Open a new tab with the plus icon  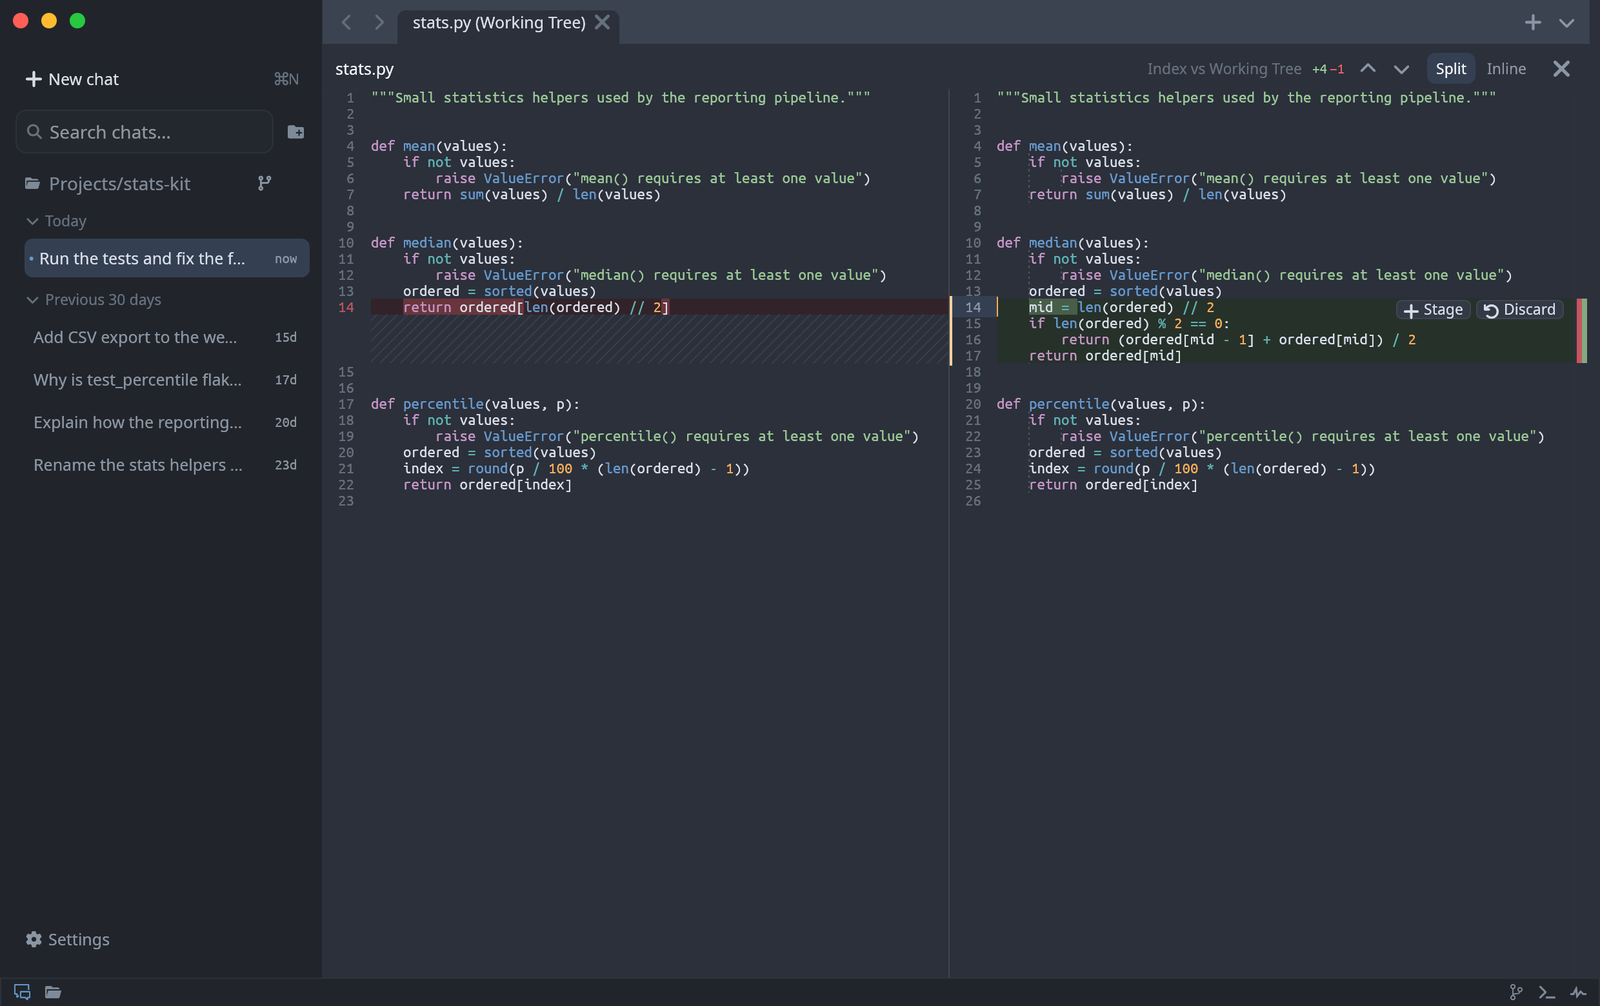point(1532,22)
